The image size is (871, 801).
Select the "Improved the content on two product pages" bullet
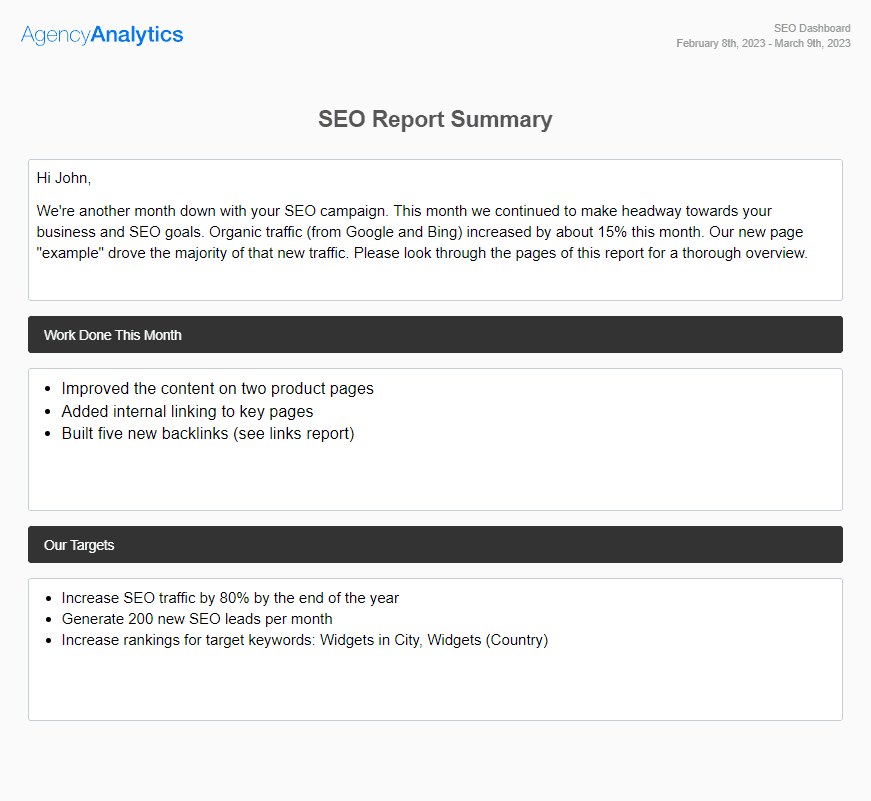217,388
